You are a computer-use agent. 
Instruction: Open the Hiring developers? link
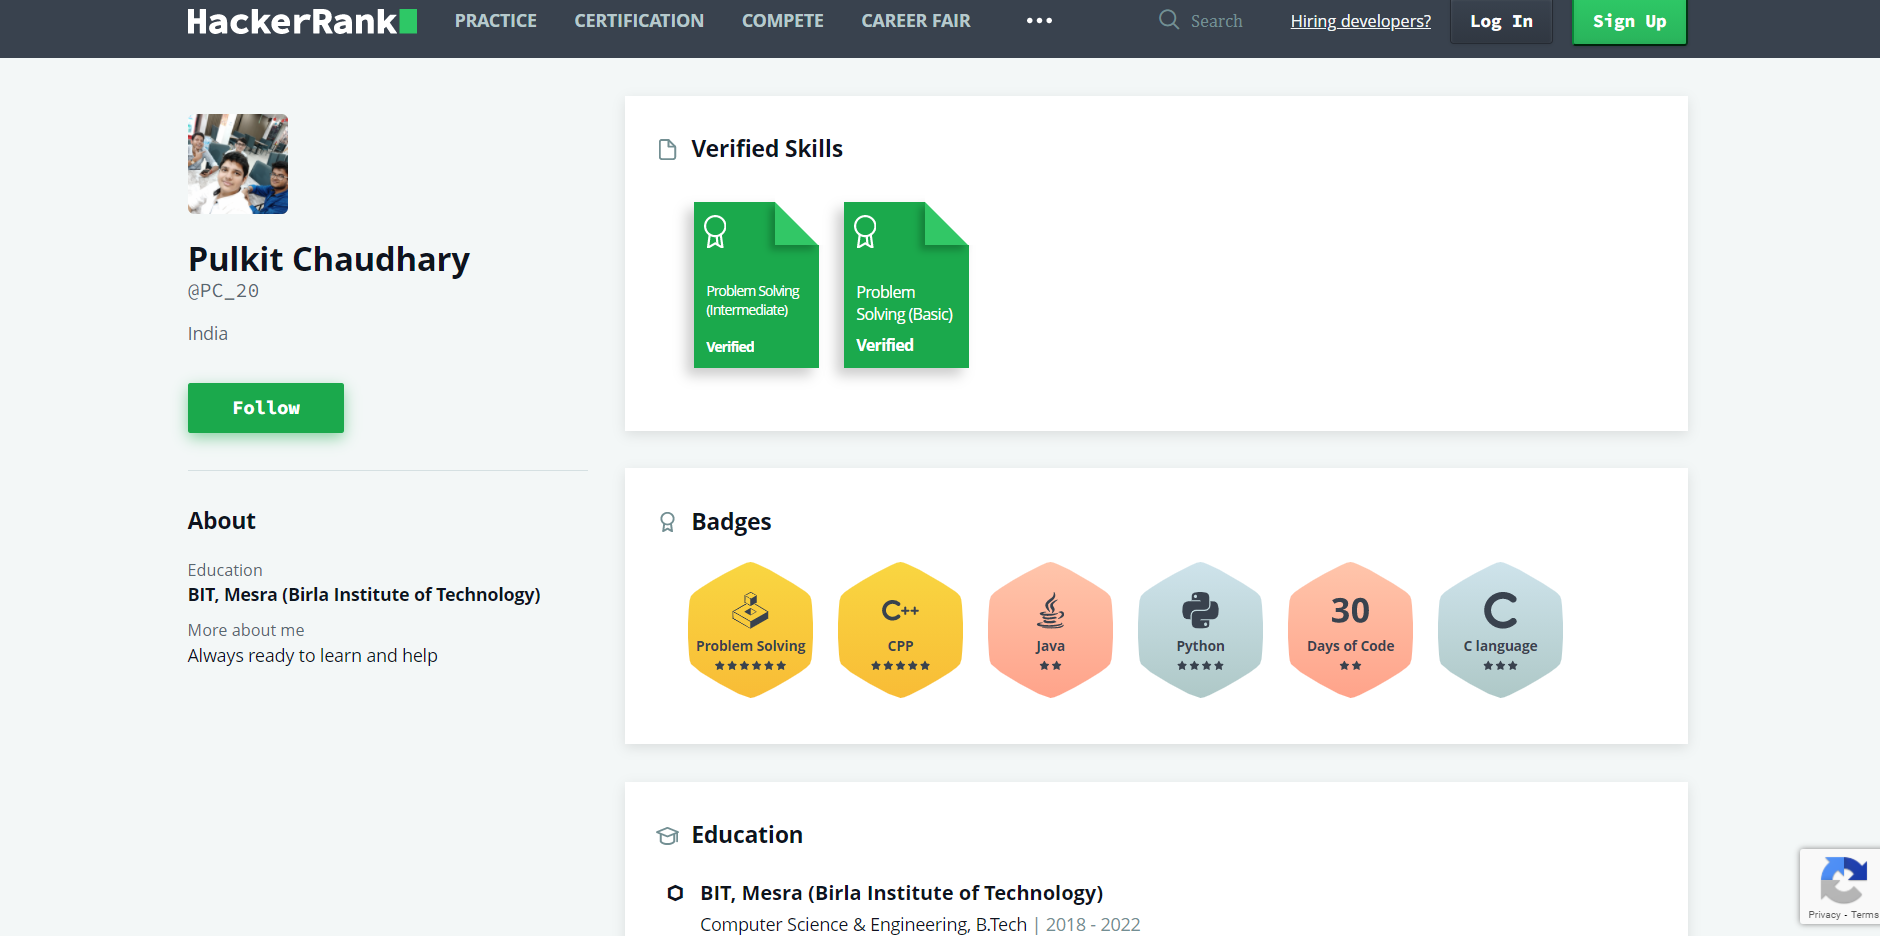1360,21
